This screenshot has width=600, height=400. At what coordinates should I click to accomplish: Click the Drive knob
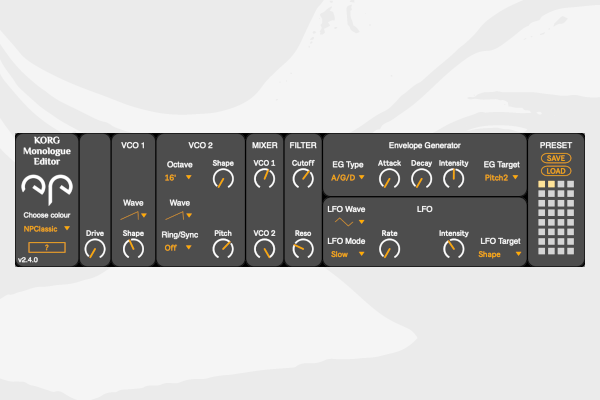(95, 252)
